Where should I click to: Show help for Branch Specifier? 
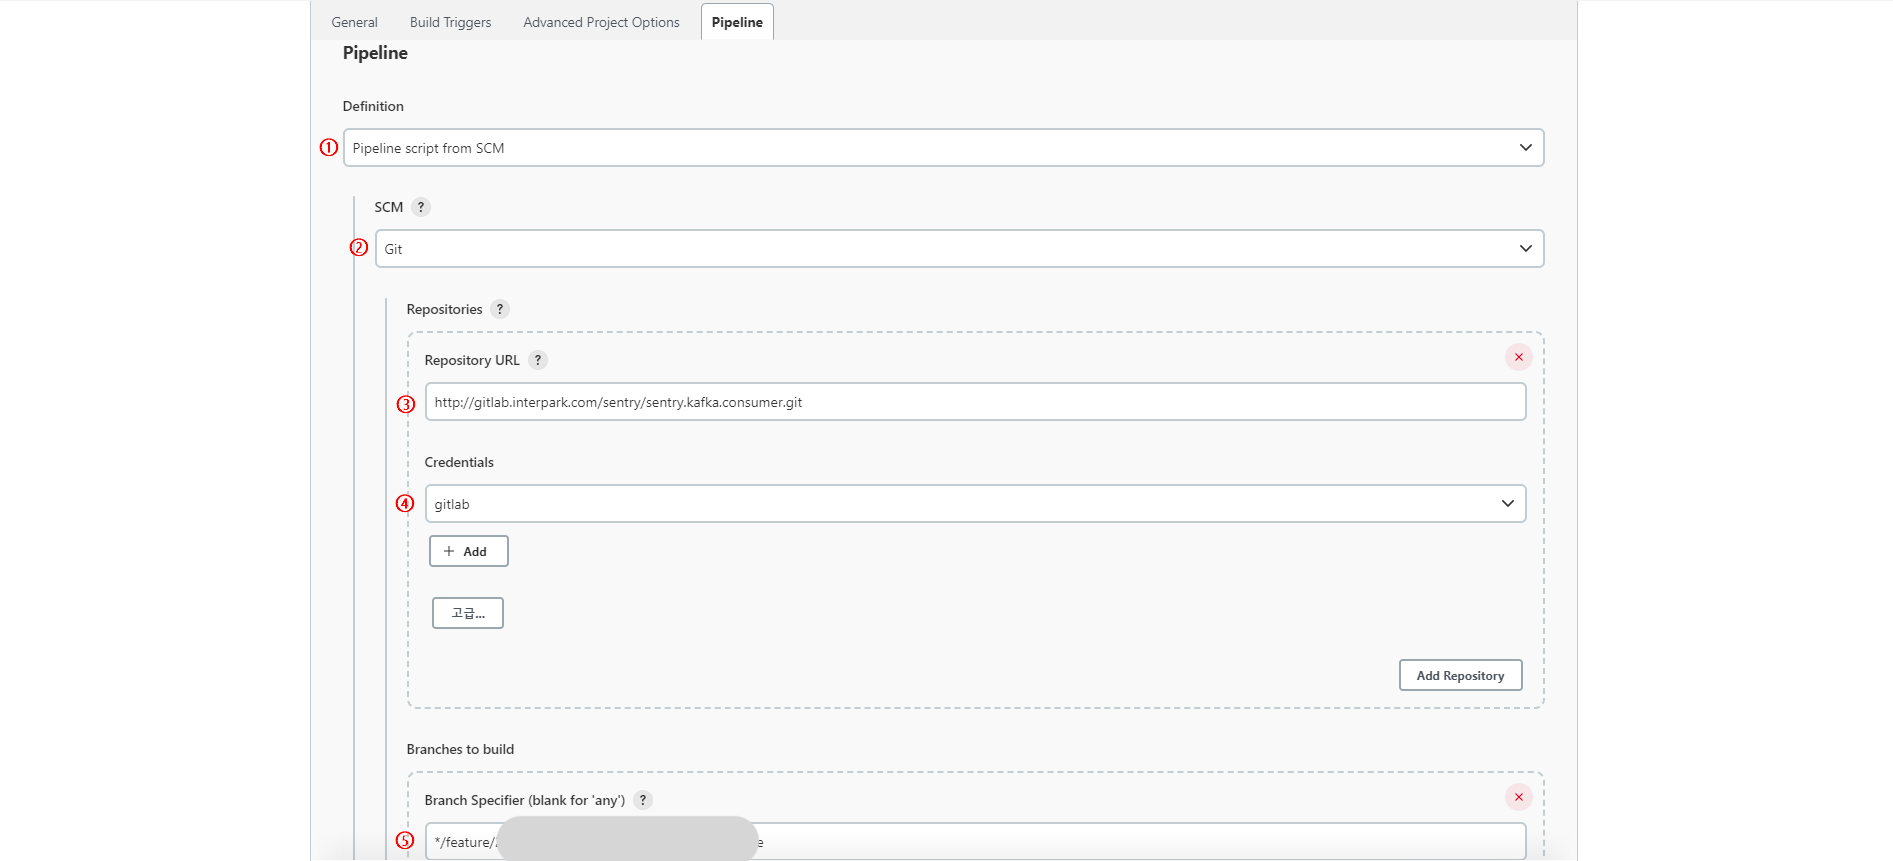click(x=643, y=800)
